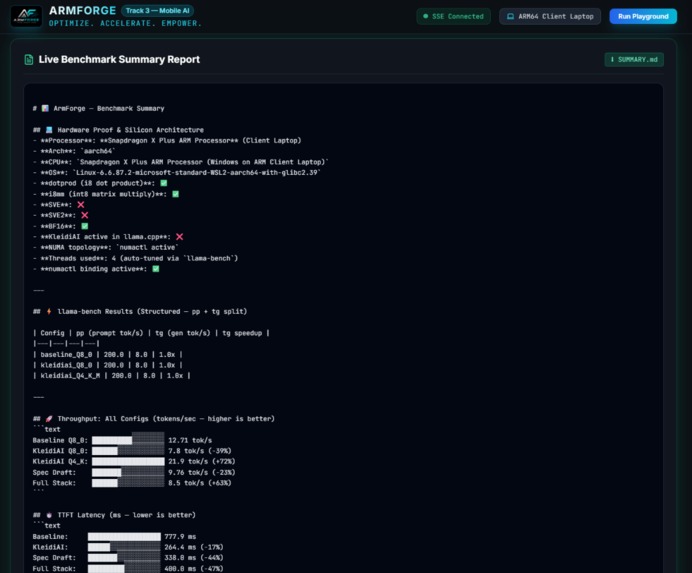Click the TTFT Baseline latency bar

124,536
